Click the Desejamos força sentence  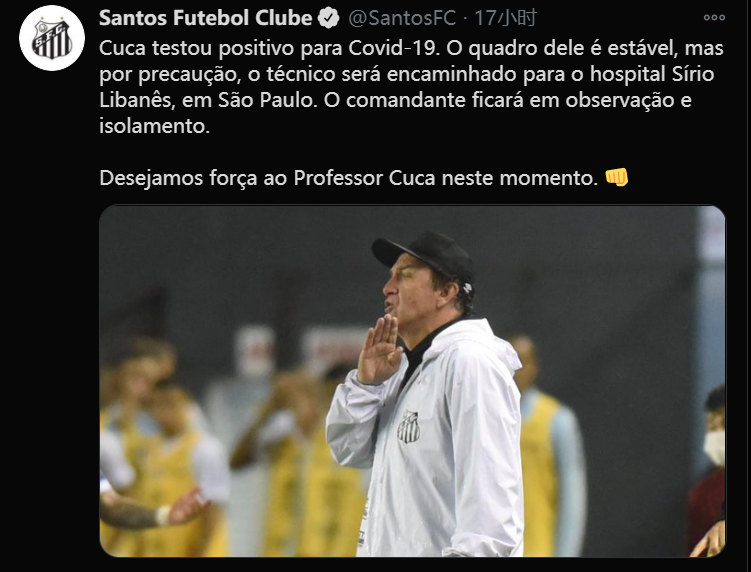[x=349, y=178]
